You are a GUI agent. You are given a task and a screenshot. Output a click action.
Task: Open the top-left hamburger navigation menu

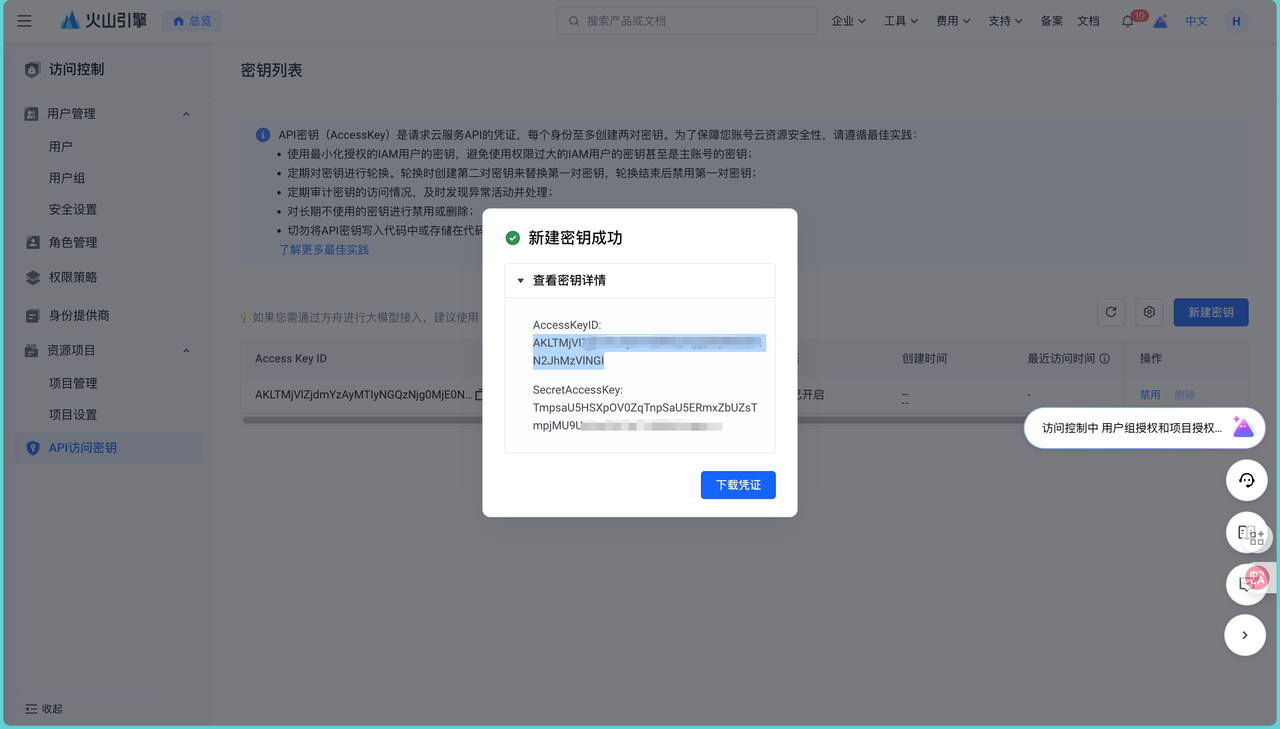(24, 20)
